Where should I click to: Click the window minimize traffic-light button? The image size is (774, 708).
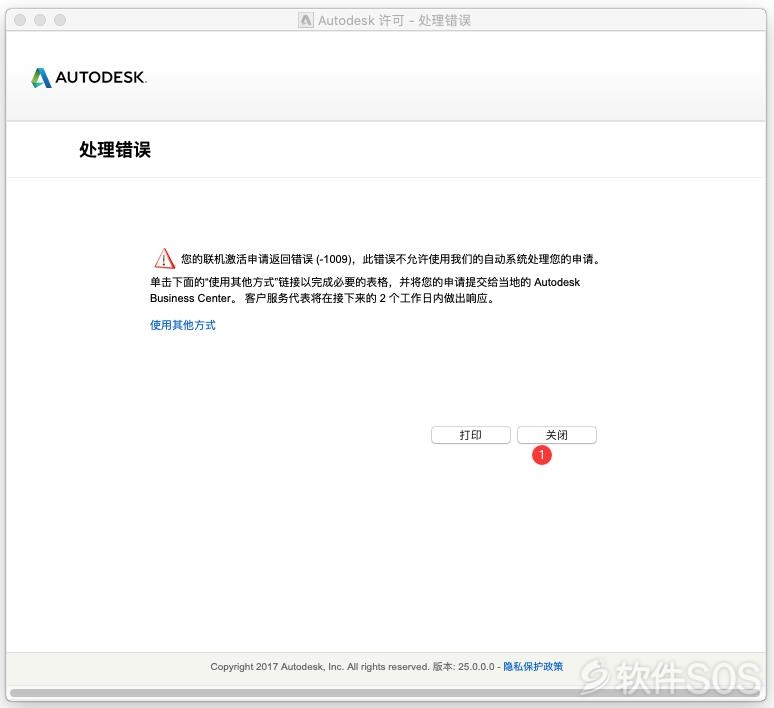click(40, 20)
